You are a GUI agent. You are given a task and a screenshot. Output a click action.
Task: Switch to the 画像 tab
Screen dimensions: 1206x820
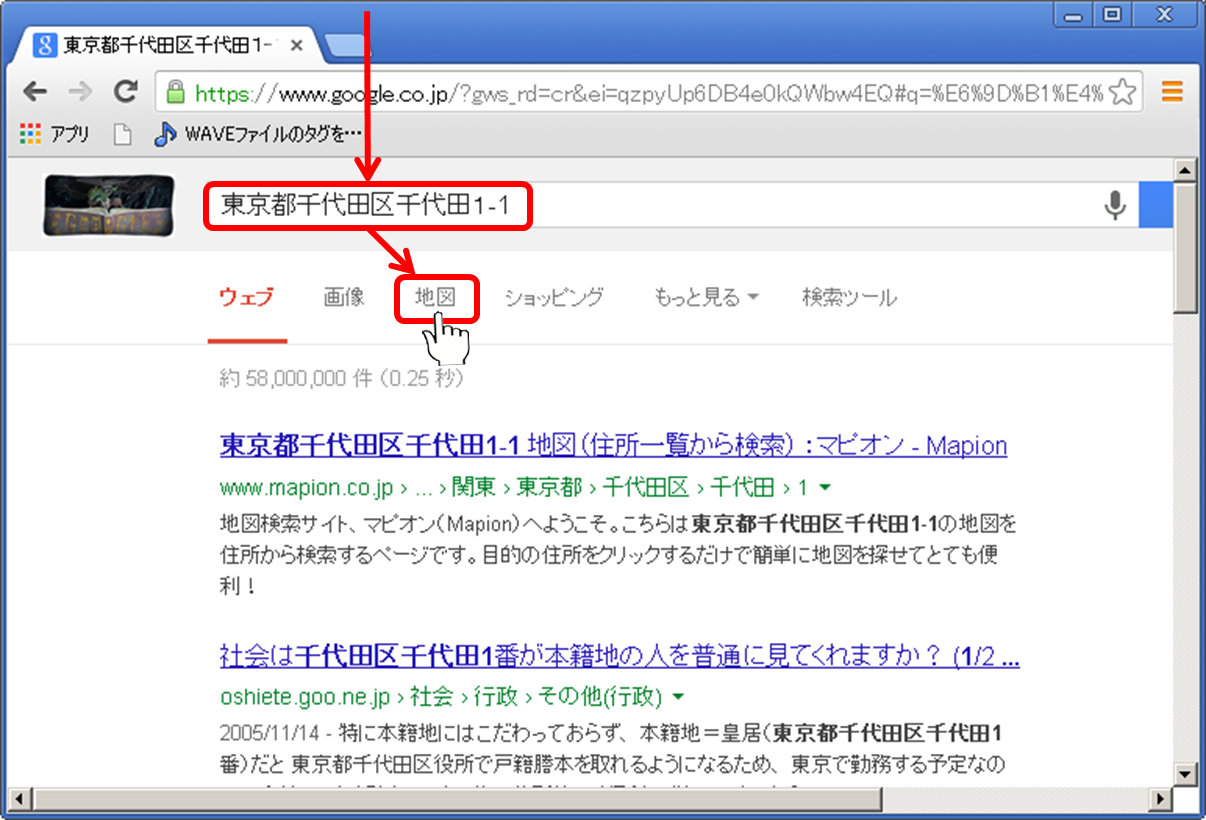click(344, 297)
